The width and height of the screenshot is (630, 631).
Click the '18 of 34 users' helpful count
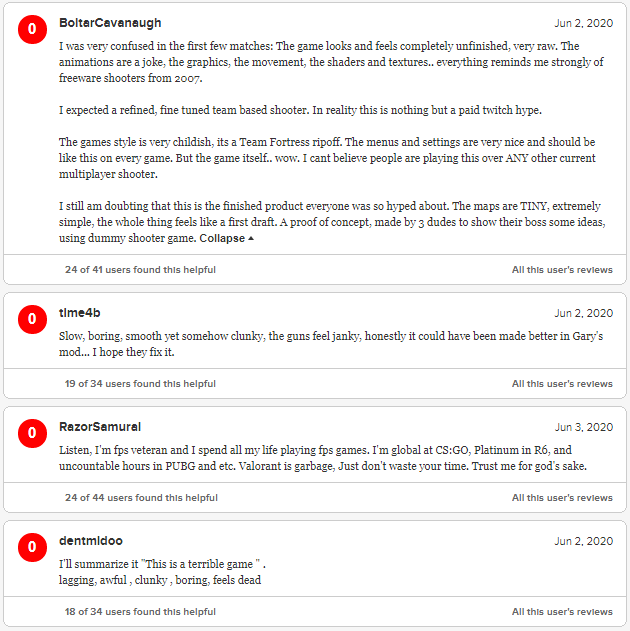(x=140, y=612)
